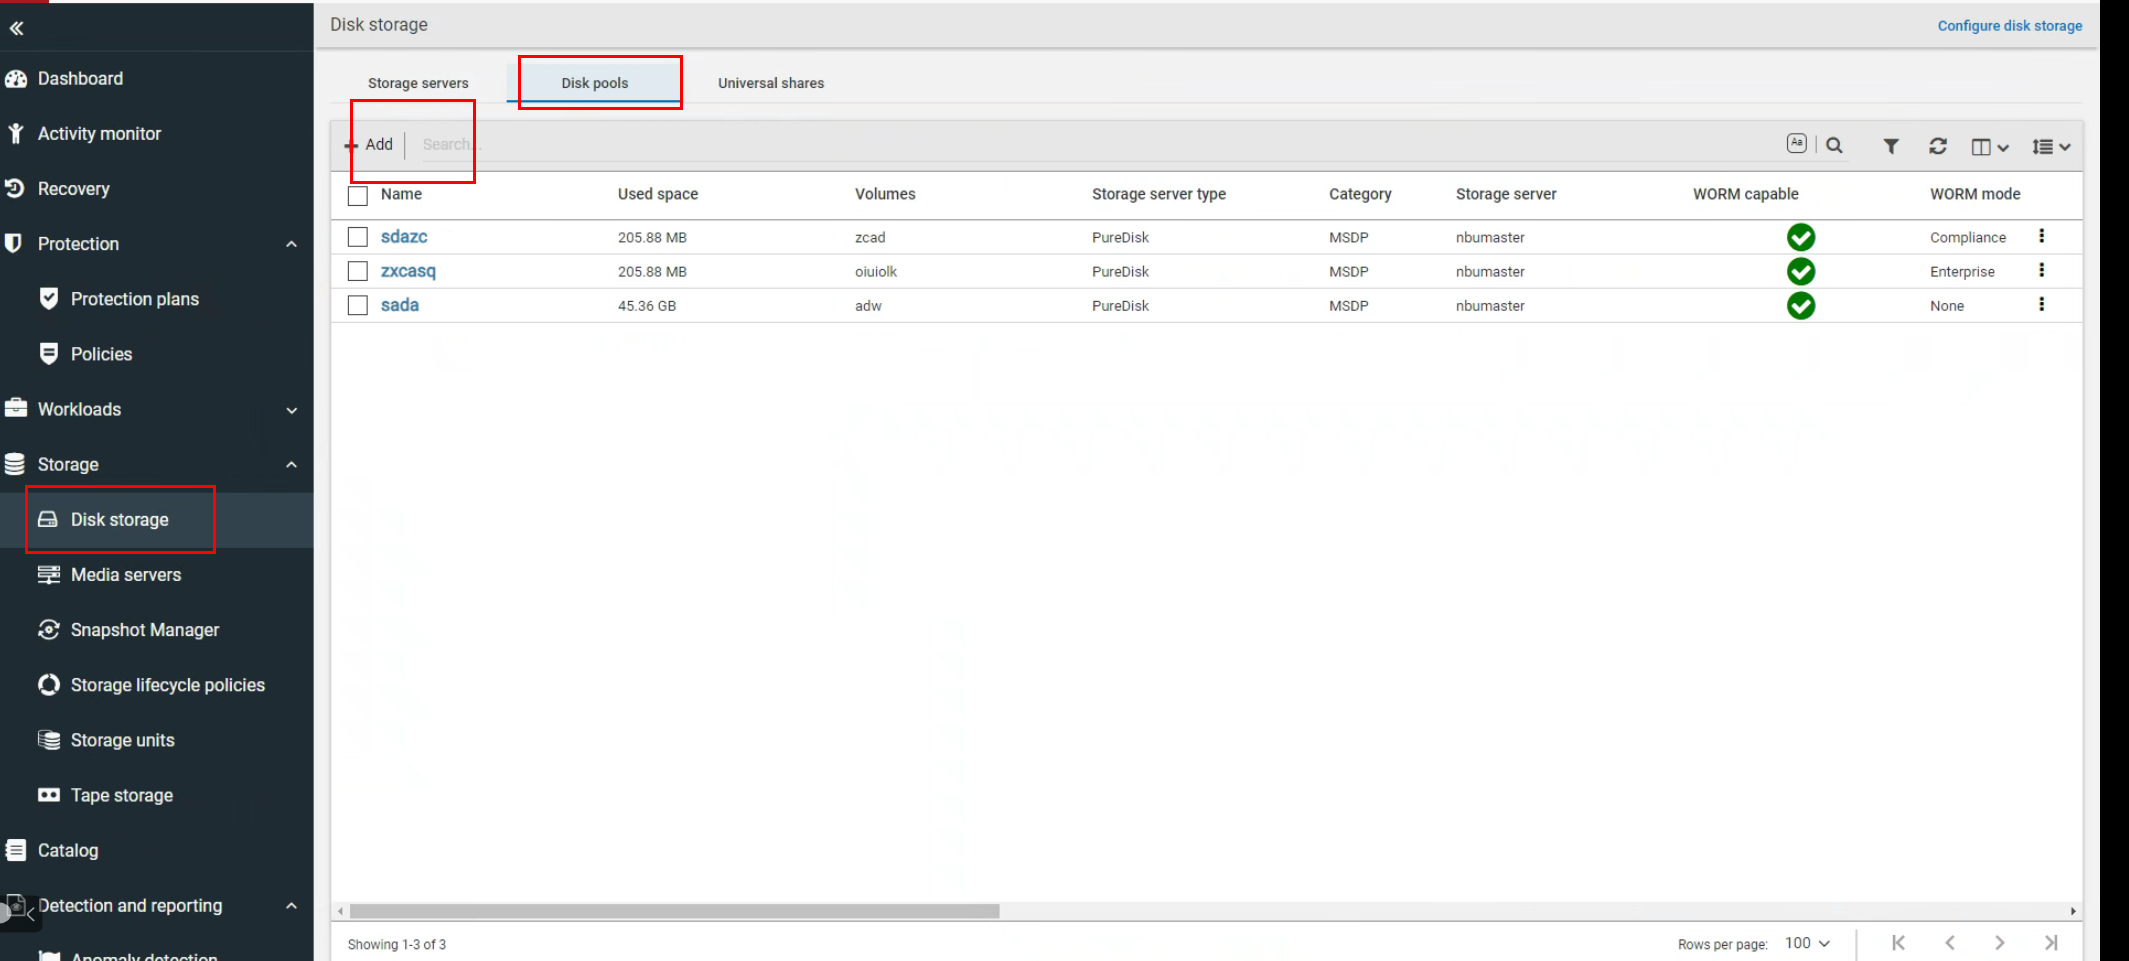Select all rows with header checkbox
2129x961 pixels.
click(x=358, y=195)
